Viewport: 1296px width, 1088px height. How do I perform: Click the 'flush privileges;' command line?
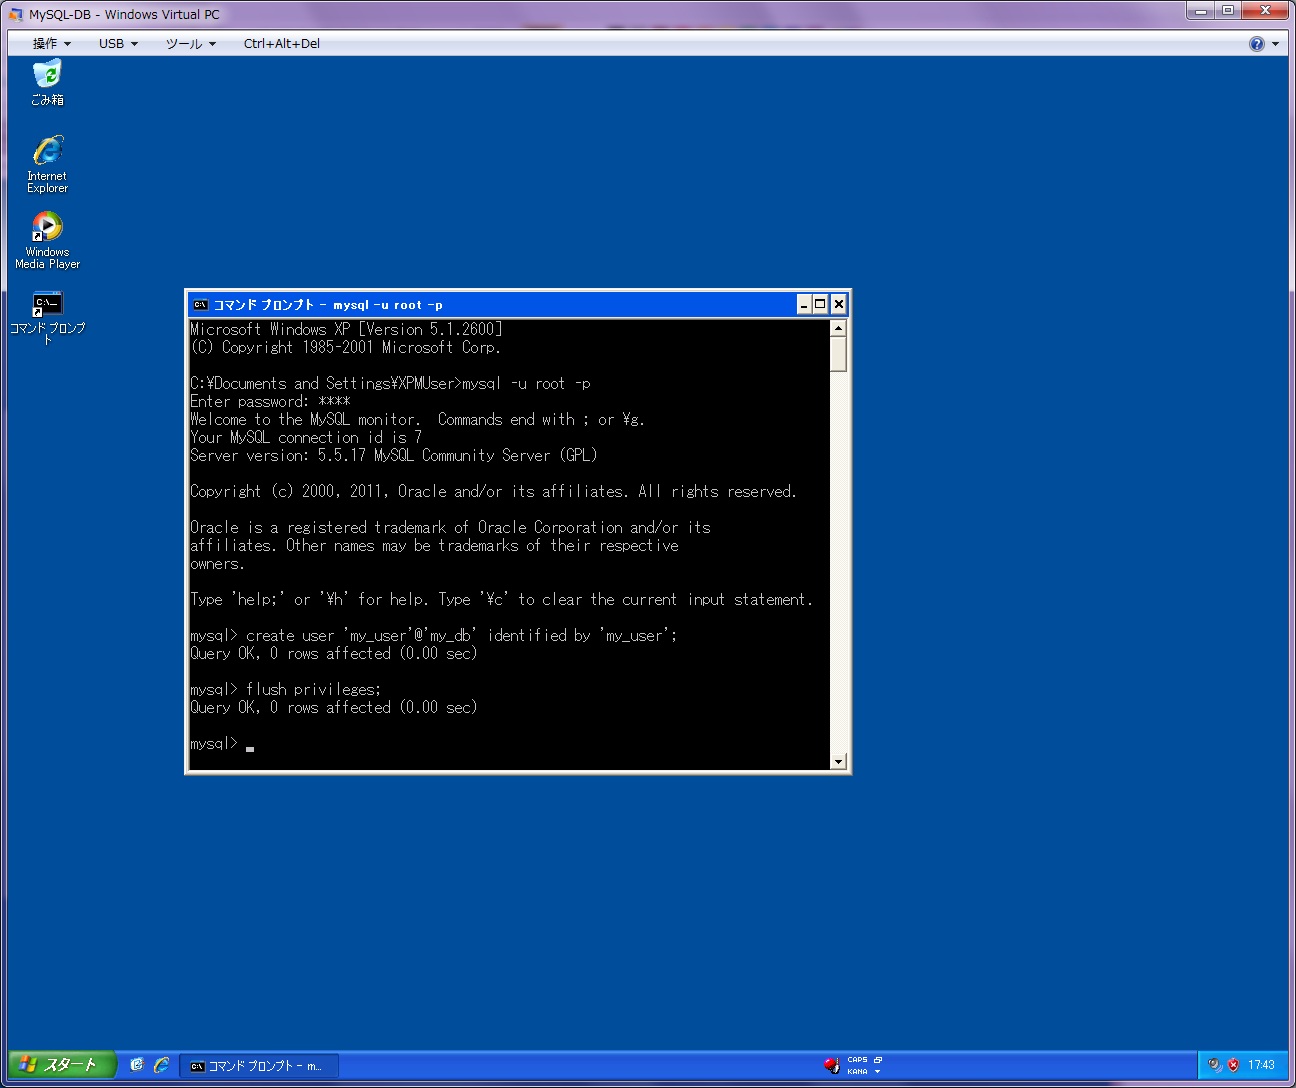click(286, 689)
